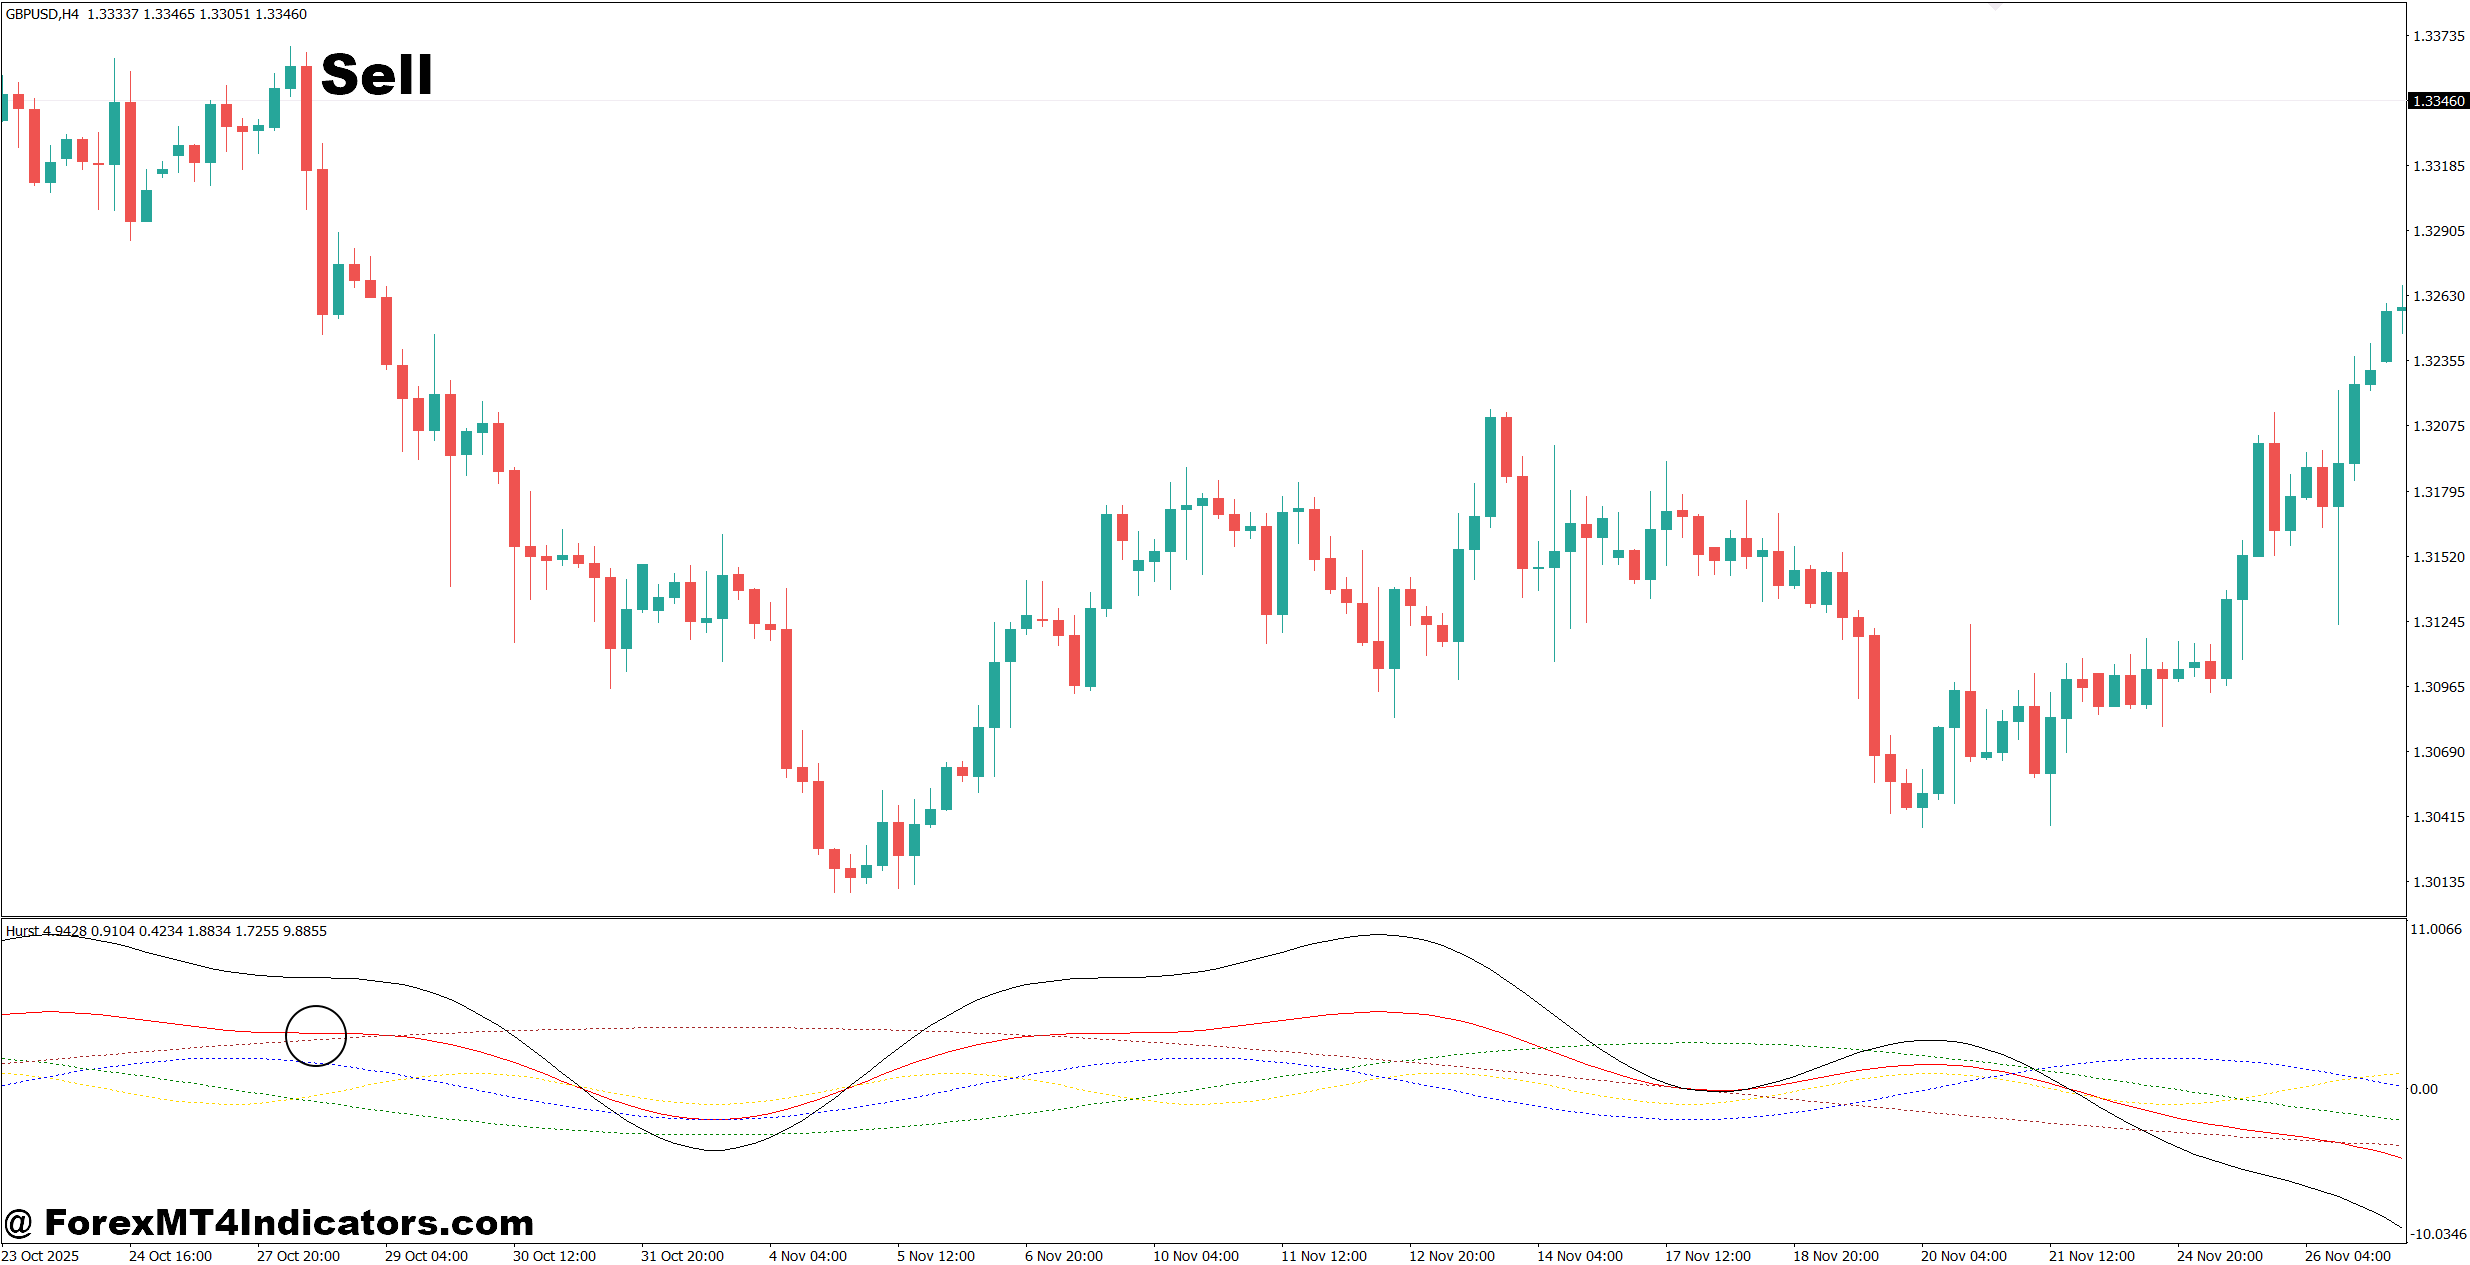Click price scale value 1.31795

2439,492
